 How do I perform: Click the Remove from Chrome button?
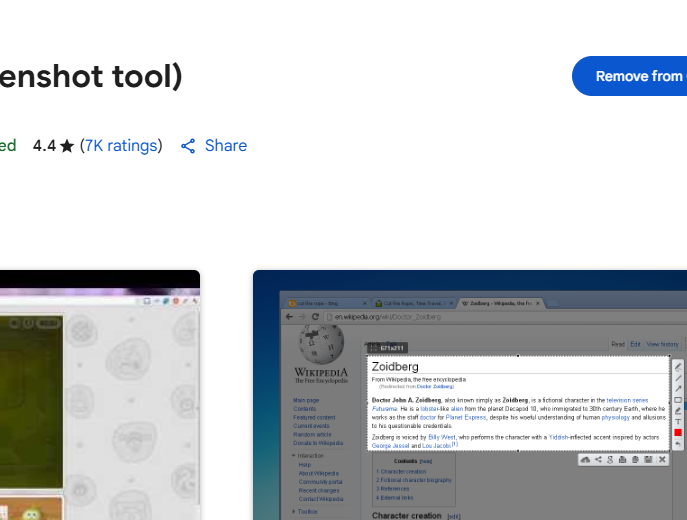(630, 76)
